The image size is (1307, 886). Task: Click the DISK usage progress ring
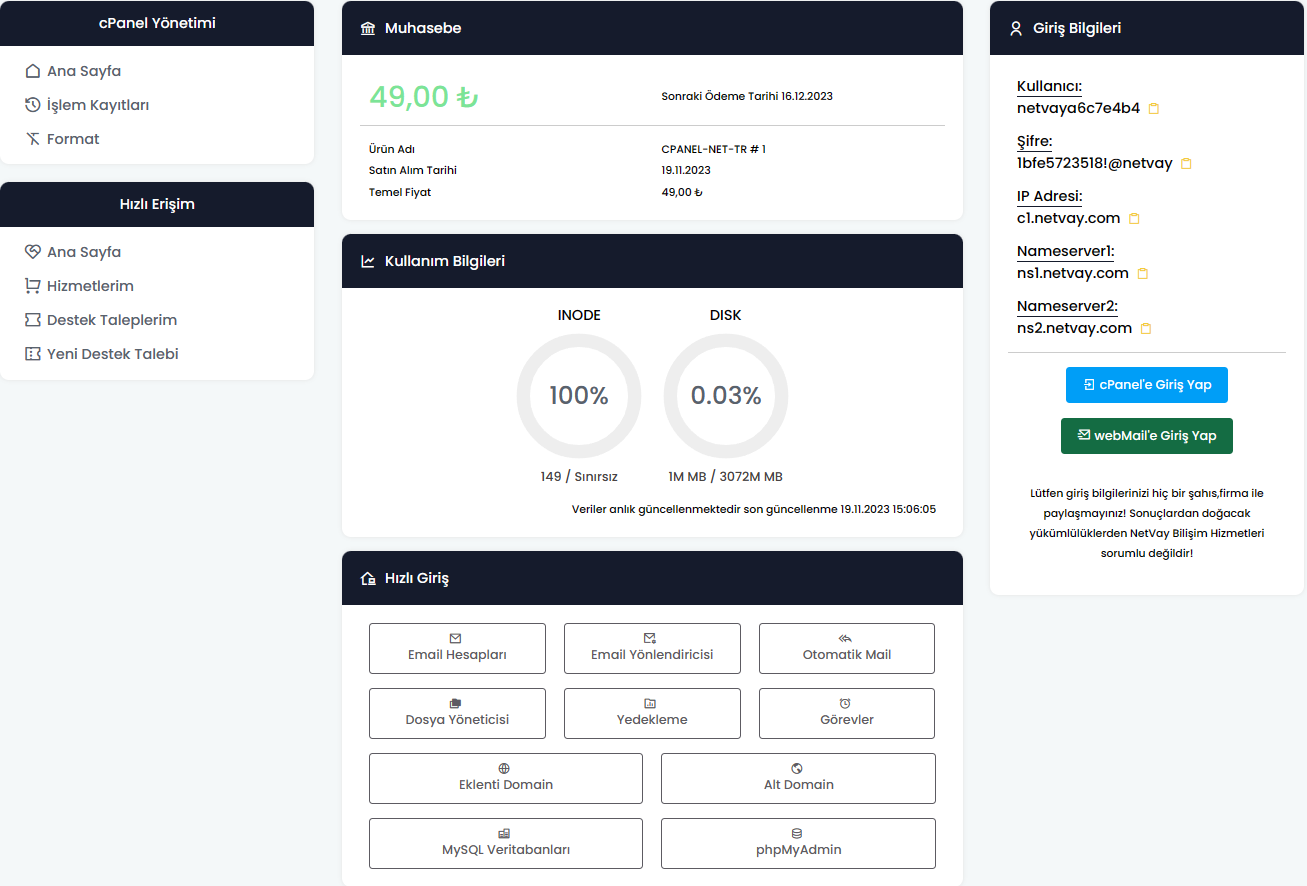725,396
